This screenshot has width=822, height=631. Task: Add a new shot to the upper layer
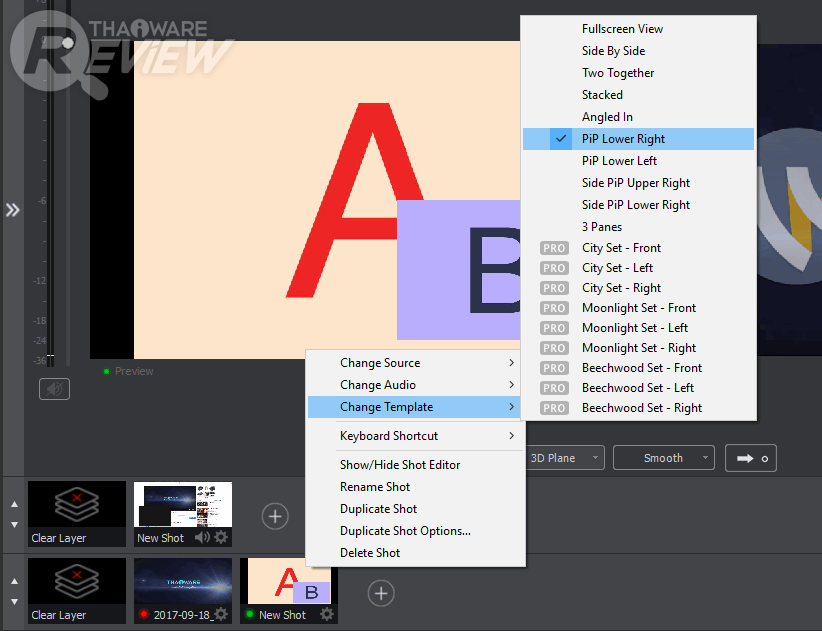(275, 516)
